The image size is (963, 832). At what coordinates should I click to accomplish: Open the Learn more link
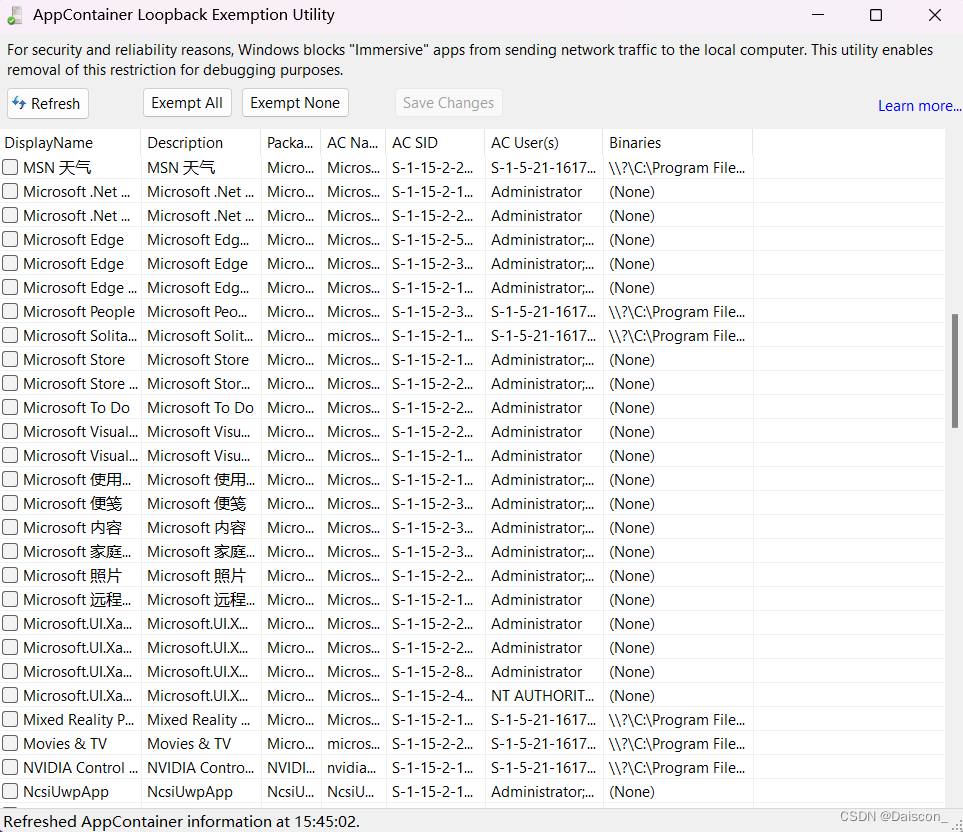[919, 106]
